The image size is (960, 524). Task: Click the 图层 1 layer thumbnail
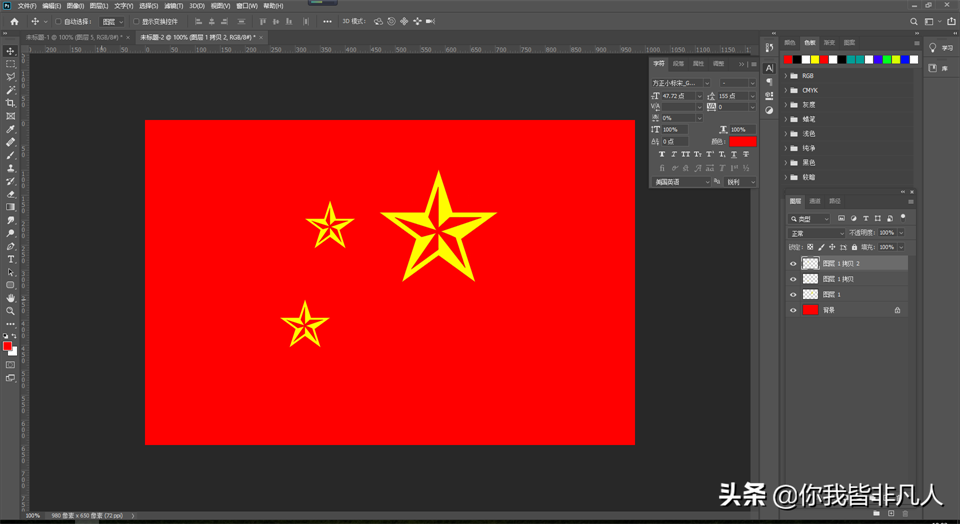810,294
